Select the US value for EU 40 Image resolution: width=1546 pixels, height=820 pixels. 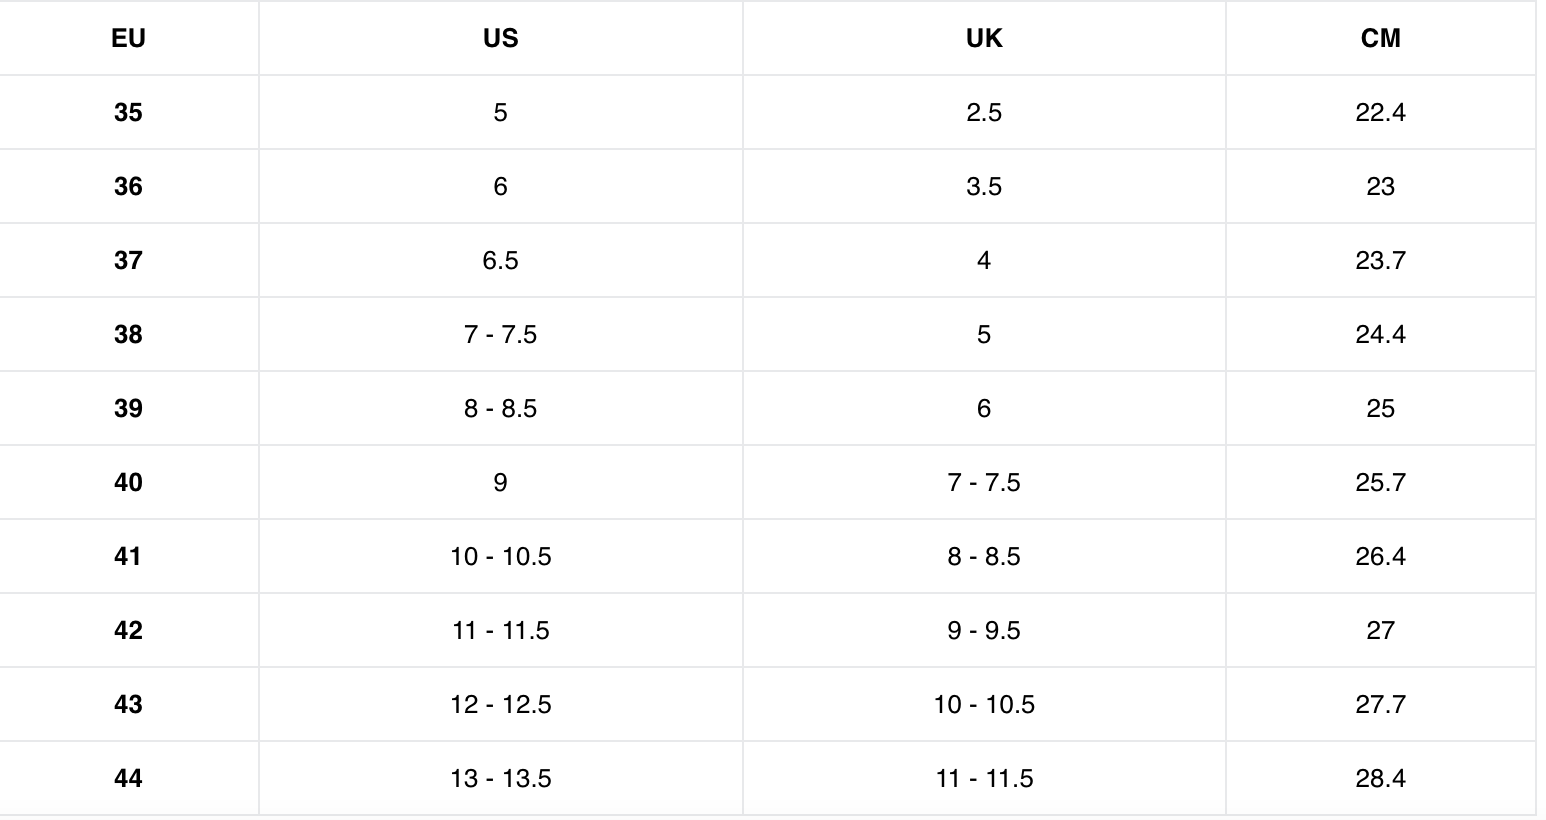click(500, 482)
